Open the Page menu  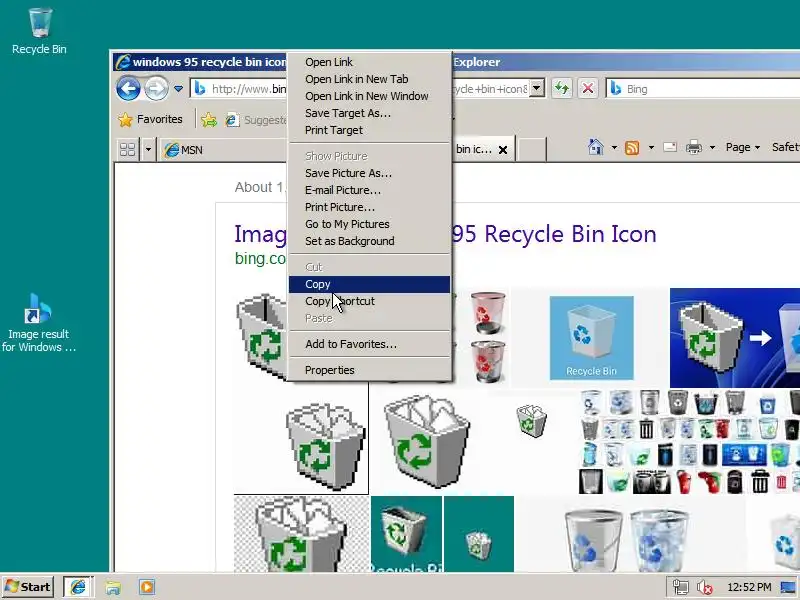743,147
